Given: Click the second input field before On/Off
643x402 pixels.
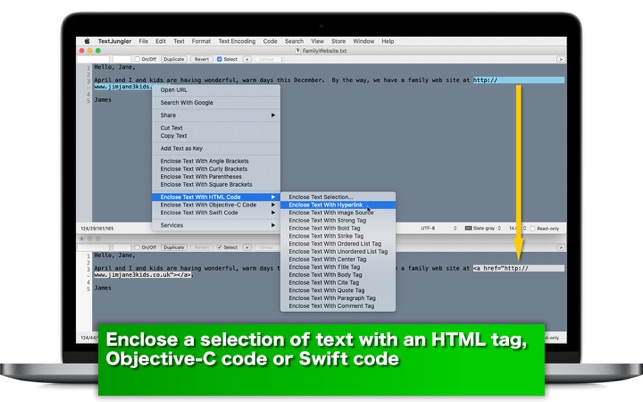Looking at the screenshot, I should [x=122, y=59].
